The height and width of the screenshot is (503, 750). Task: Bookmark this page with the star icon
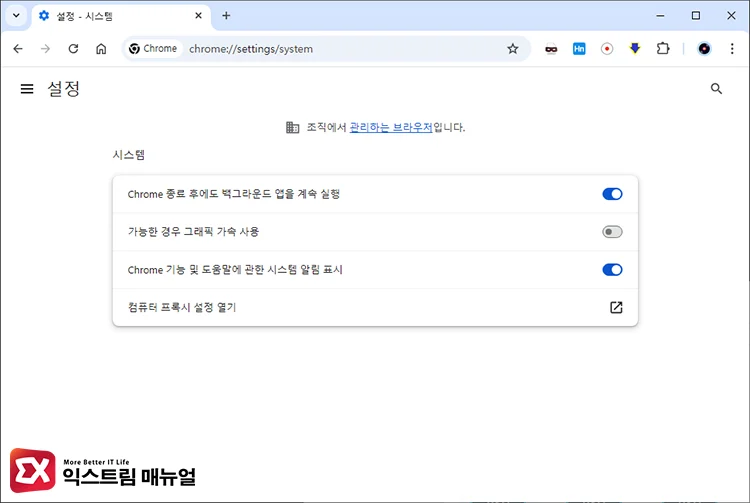[x=513, y=49]
